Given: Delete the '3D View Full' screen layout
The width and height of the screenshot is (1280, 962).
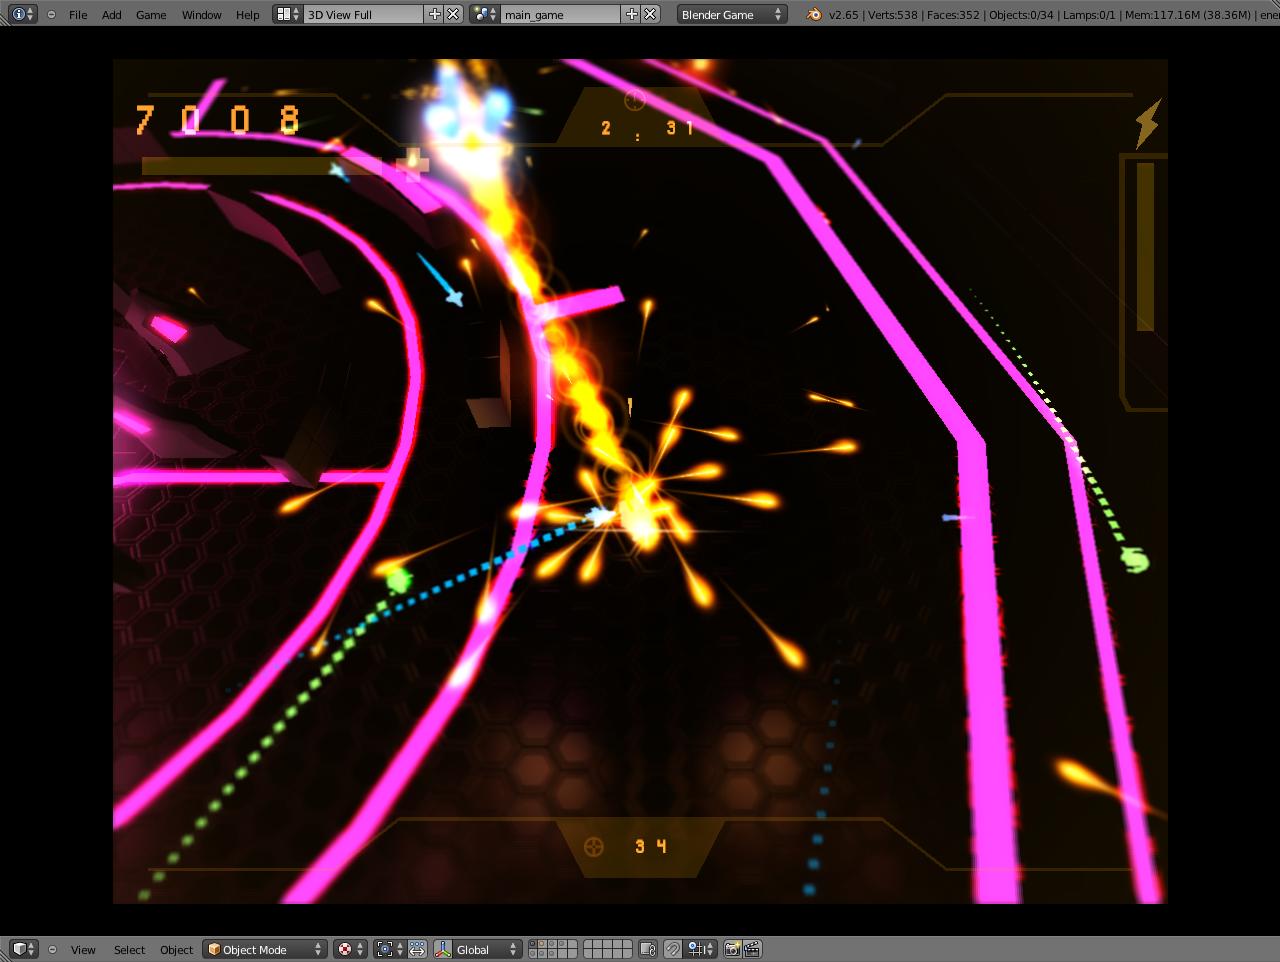Looking at the screenshot, I should pyautogui.click(x=453, y=14).
